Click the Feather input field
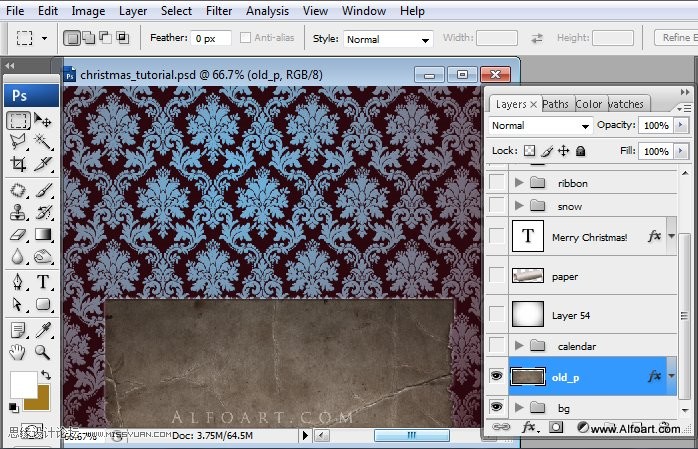Screen dimensions: 698x449 tap(212, 38)
